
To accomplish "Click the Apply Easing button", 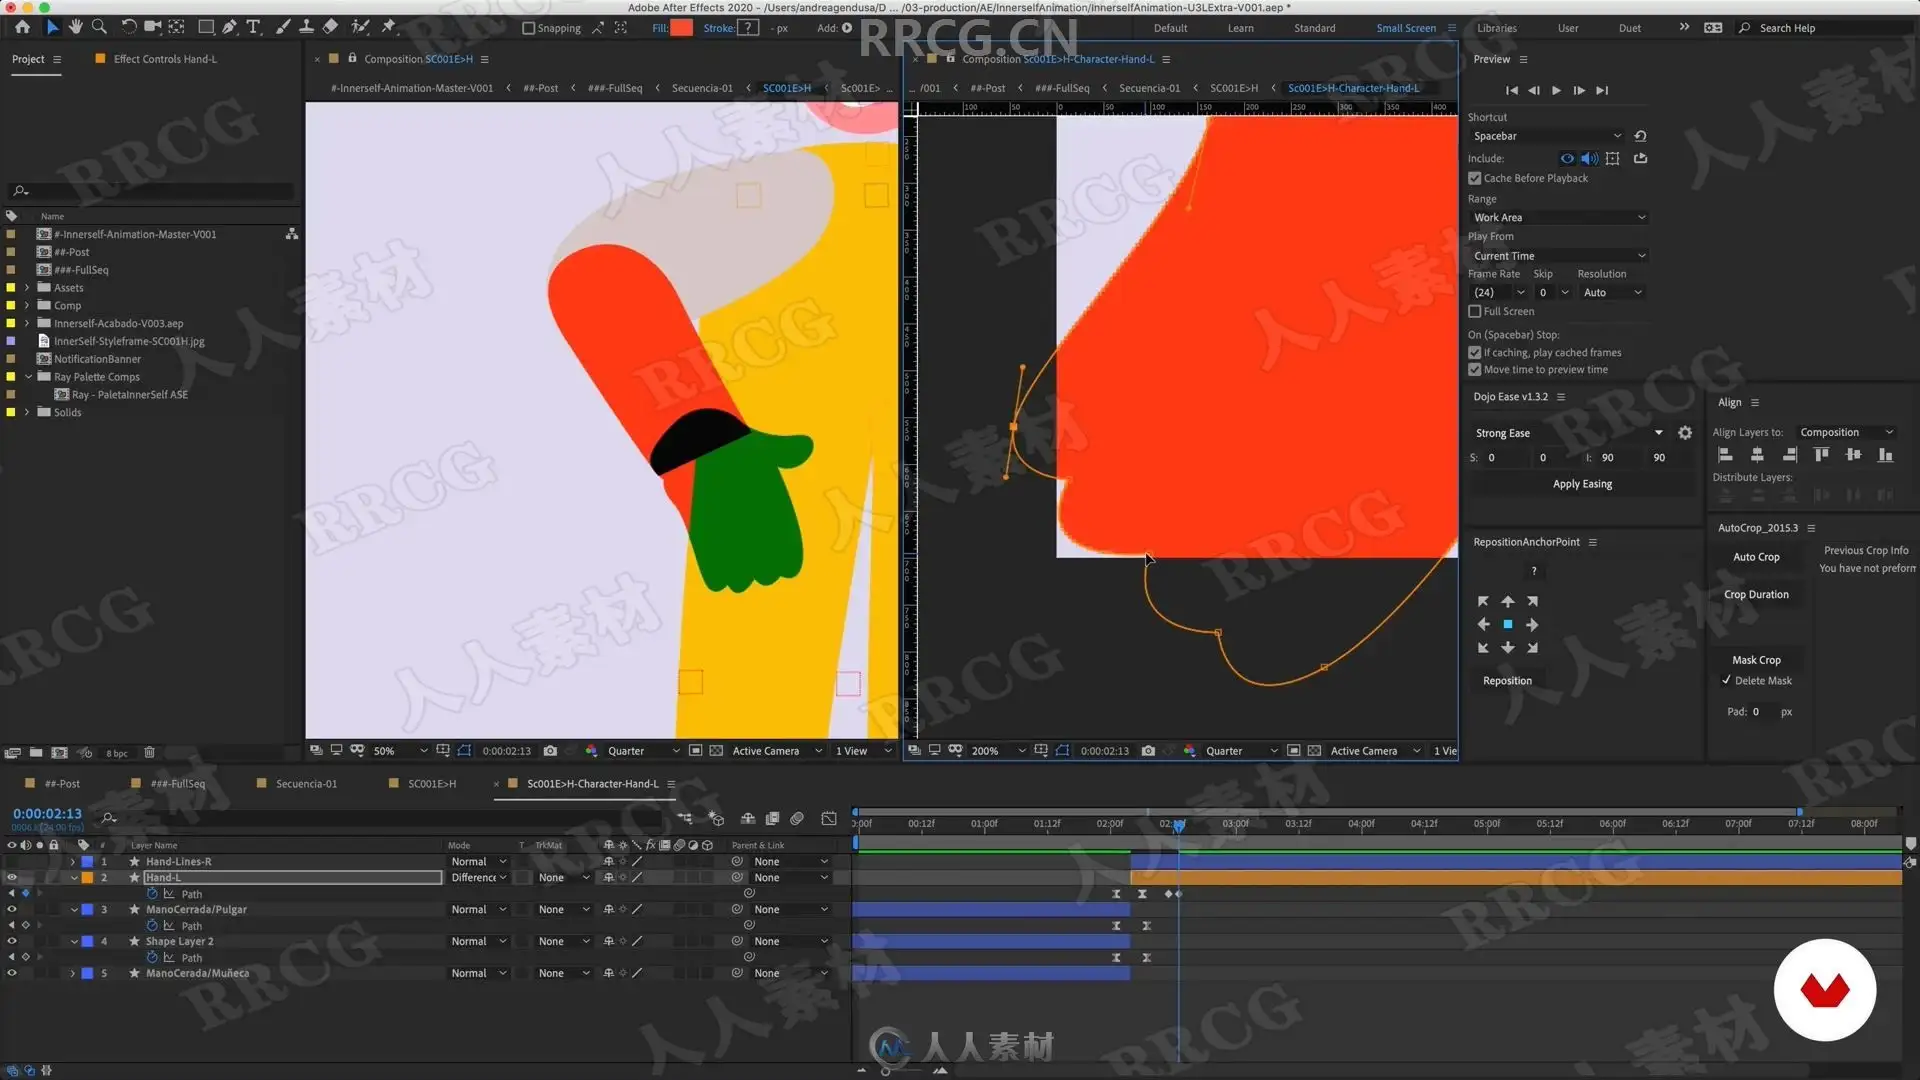I will 1582,484.
